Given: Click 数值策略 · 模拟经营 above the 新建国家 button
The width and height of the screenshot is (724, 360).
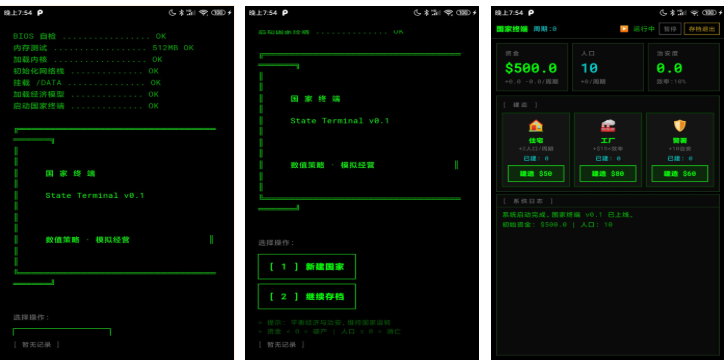Looking at the screenshot, I should click(332, 165).
